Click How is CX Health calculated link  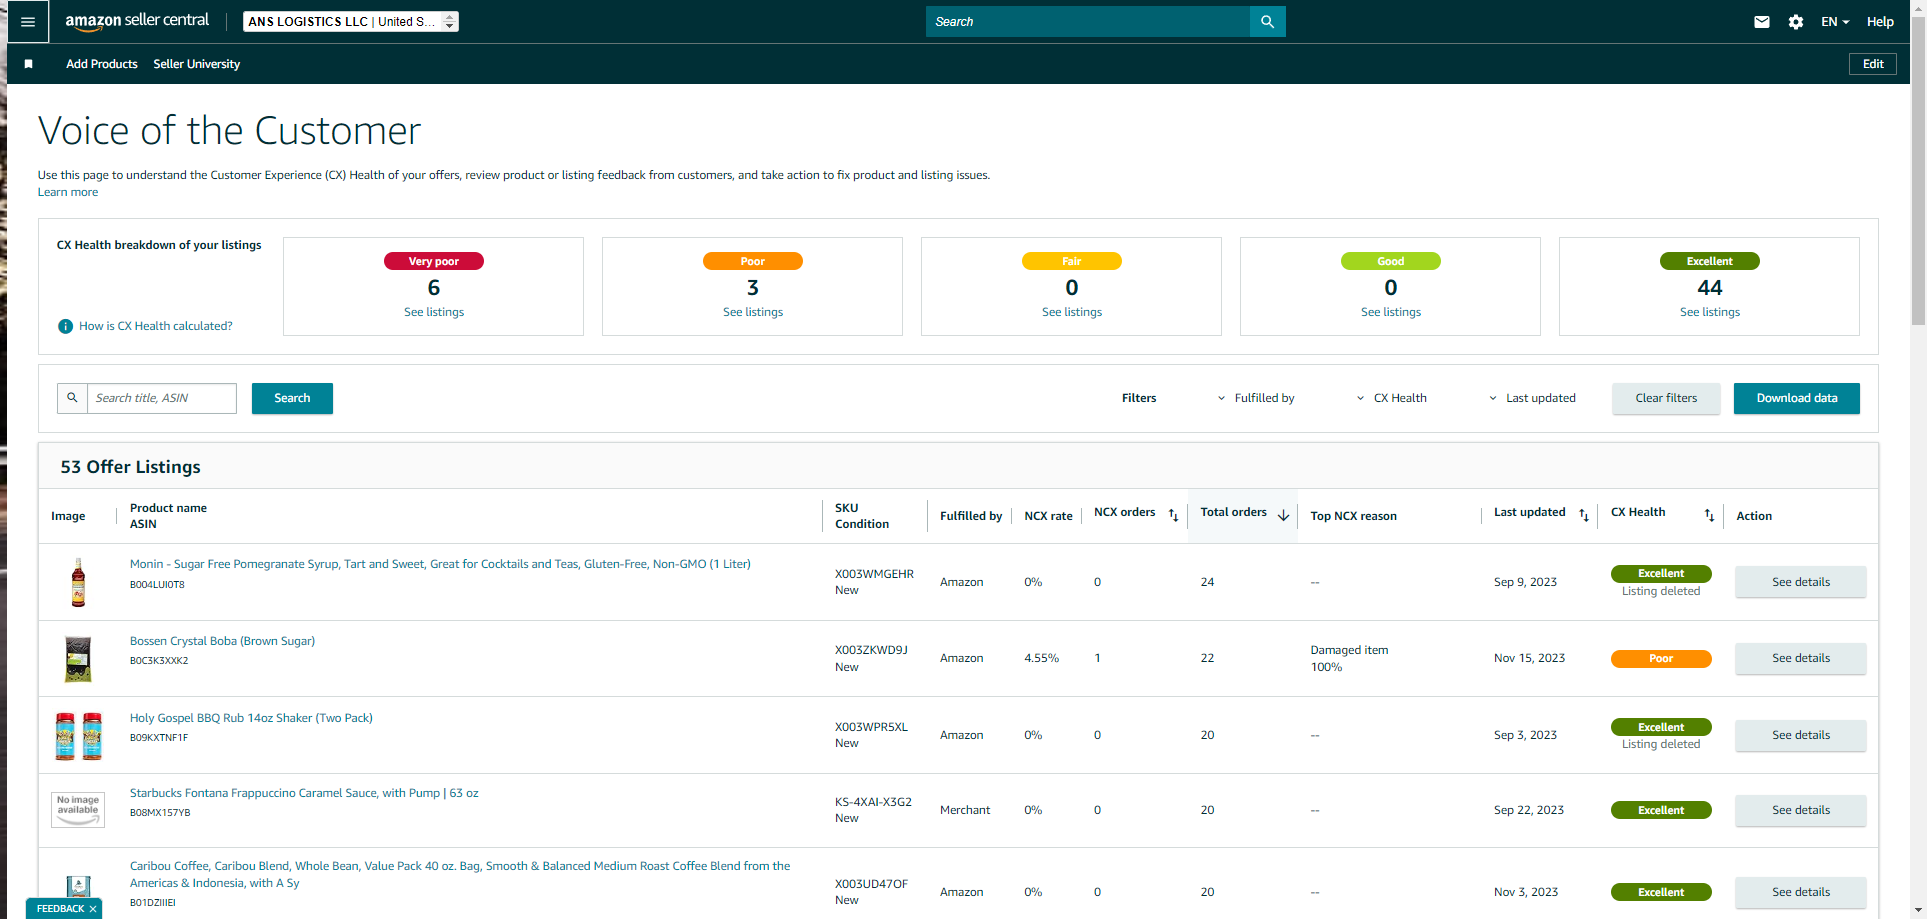tap(156, 326)
